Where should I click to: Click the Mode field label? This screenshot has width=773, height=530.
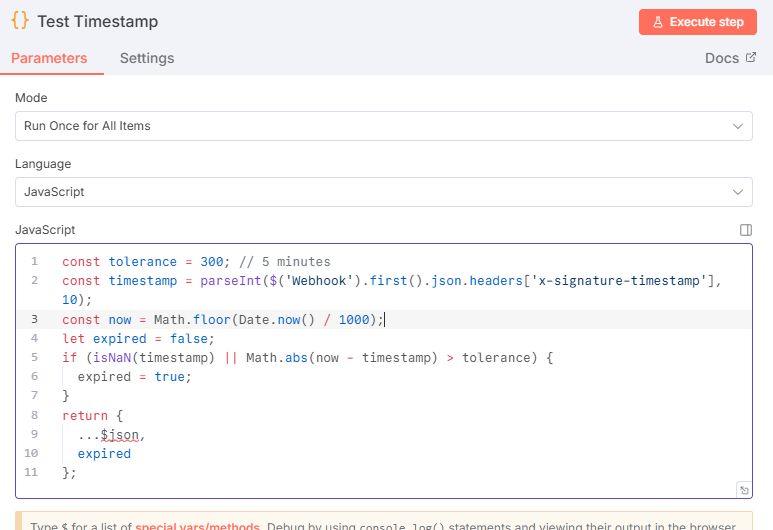31,98
